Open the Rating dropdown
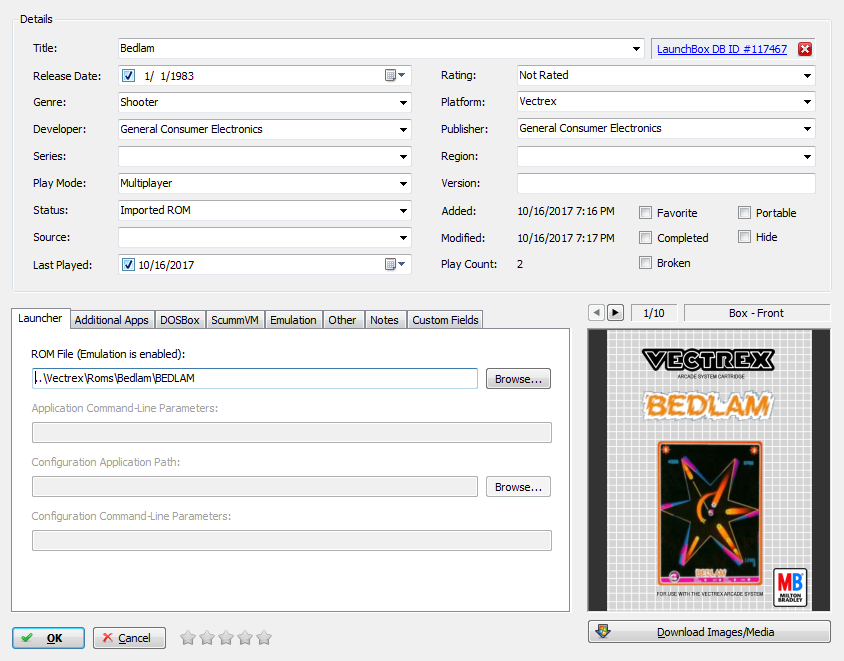The width and height of the screenshot is (844, 661). tap(807, 75)
